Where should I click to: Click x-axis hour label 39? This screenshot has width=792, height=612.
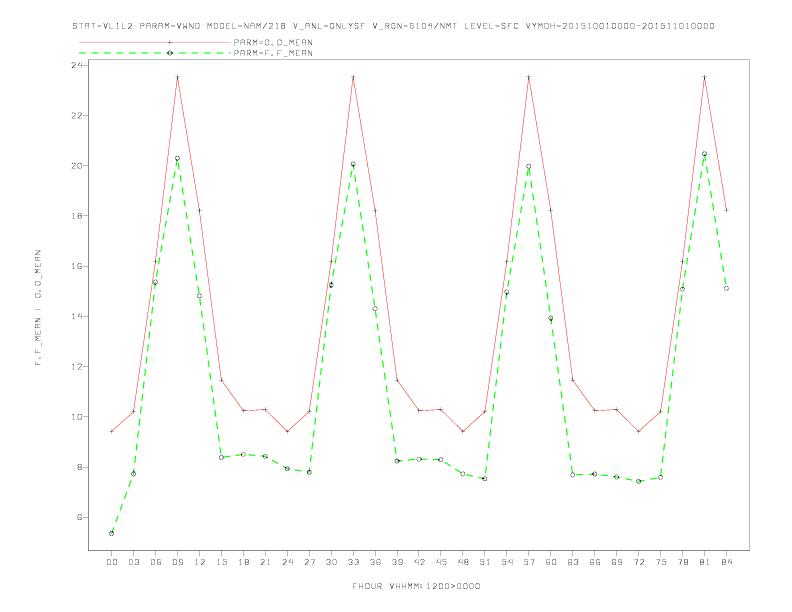pos(397,562)
